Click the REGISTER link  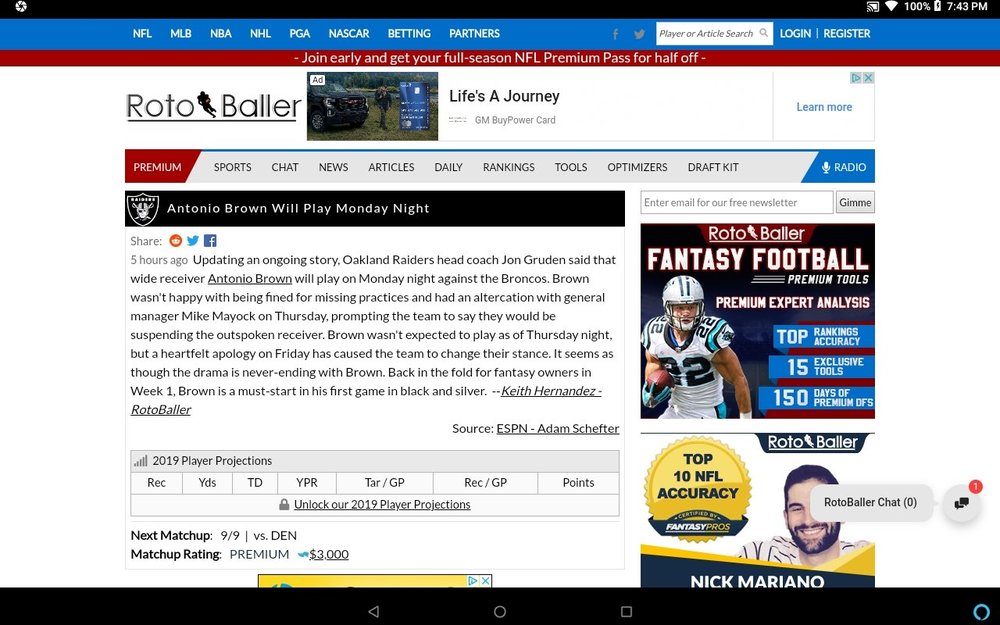pyautogui.click(x=847, y=34)
